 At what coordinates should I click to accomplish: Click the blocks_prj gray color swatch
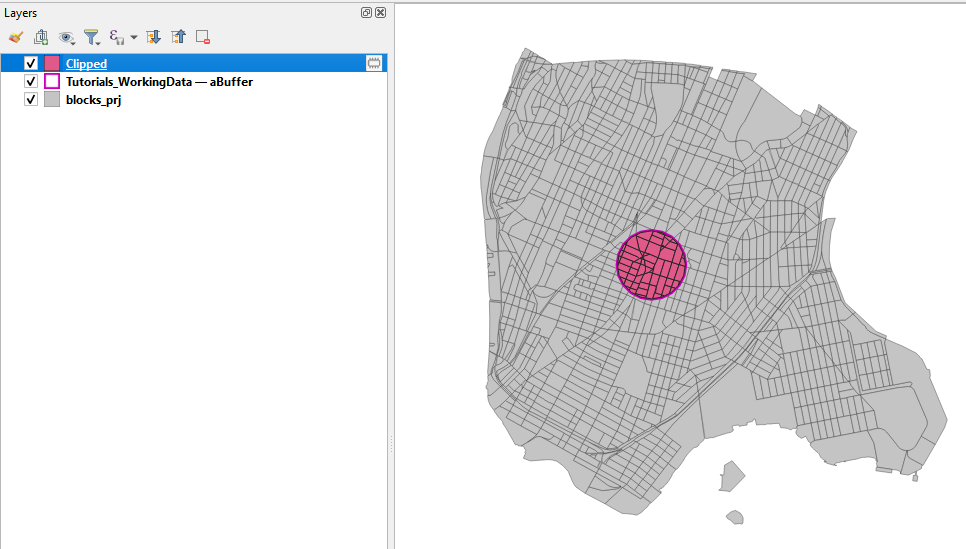[52, 99]
